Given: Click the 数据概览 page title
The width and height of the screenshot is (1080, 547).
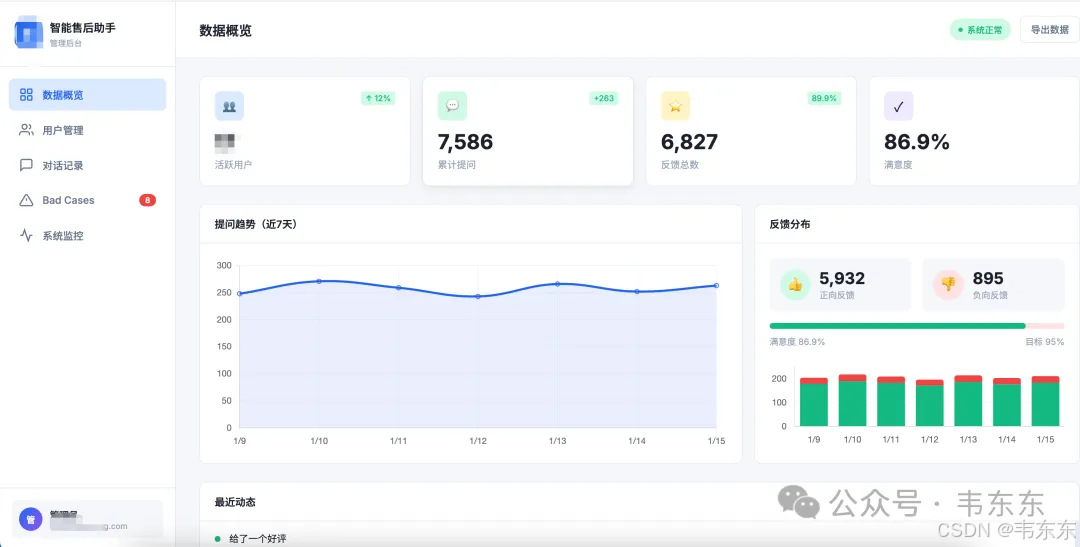Looking at the screenshot, I should pos(225,30).
